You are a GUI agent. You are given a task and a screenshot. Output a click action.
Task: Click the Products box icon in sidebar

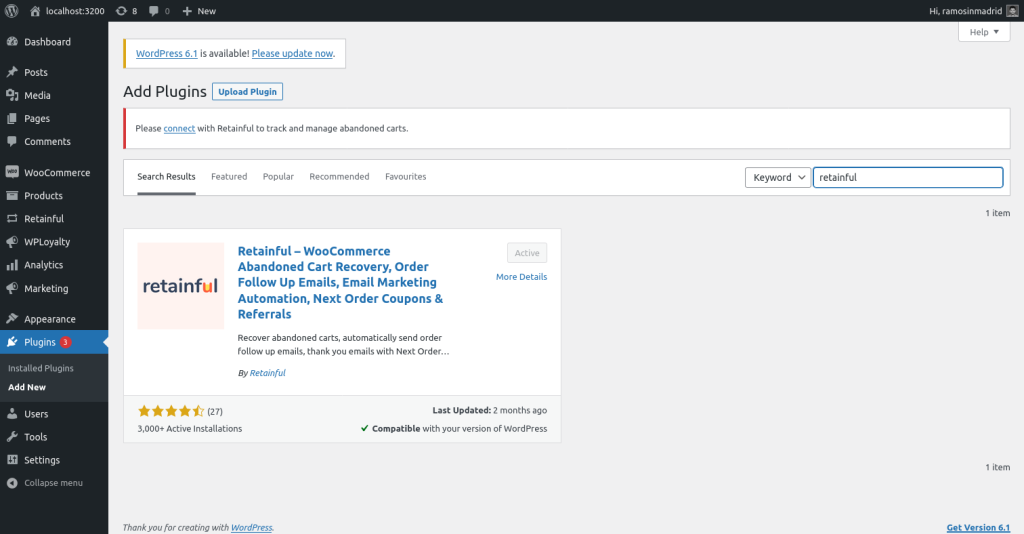[12, 195]
